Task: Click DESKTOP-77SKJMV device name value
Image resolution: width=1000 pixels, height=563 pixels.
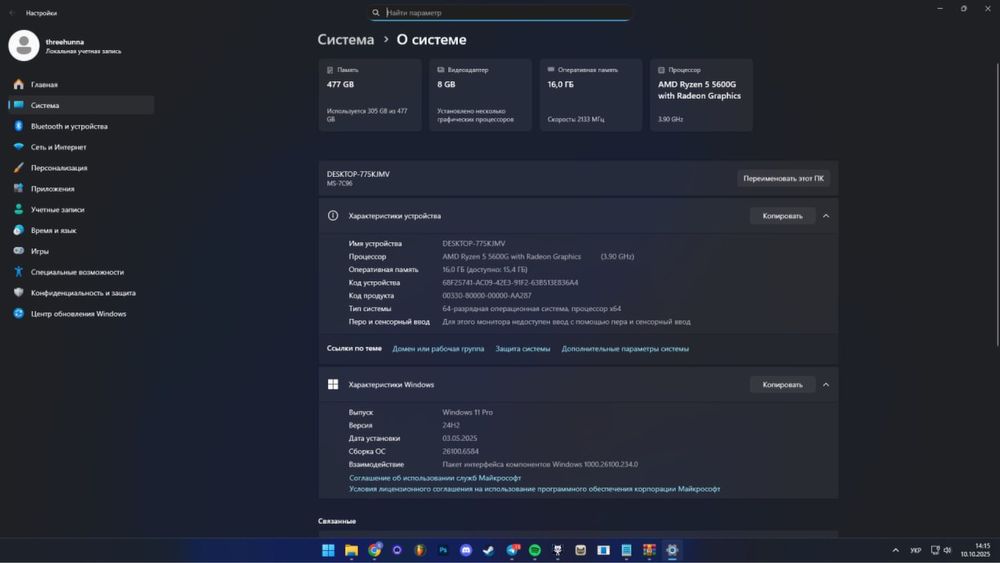Action: [474, 244]
